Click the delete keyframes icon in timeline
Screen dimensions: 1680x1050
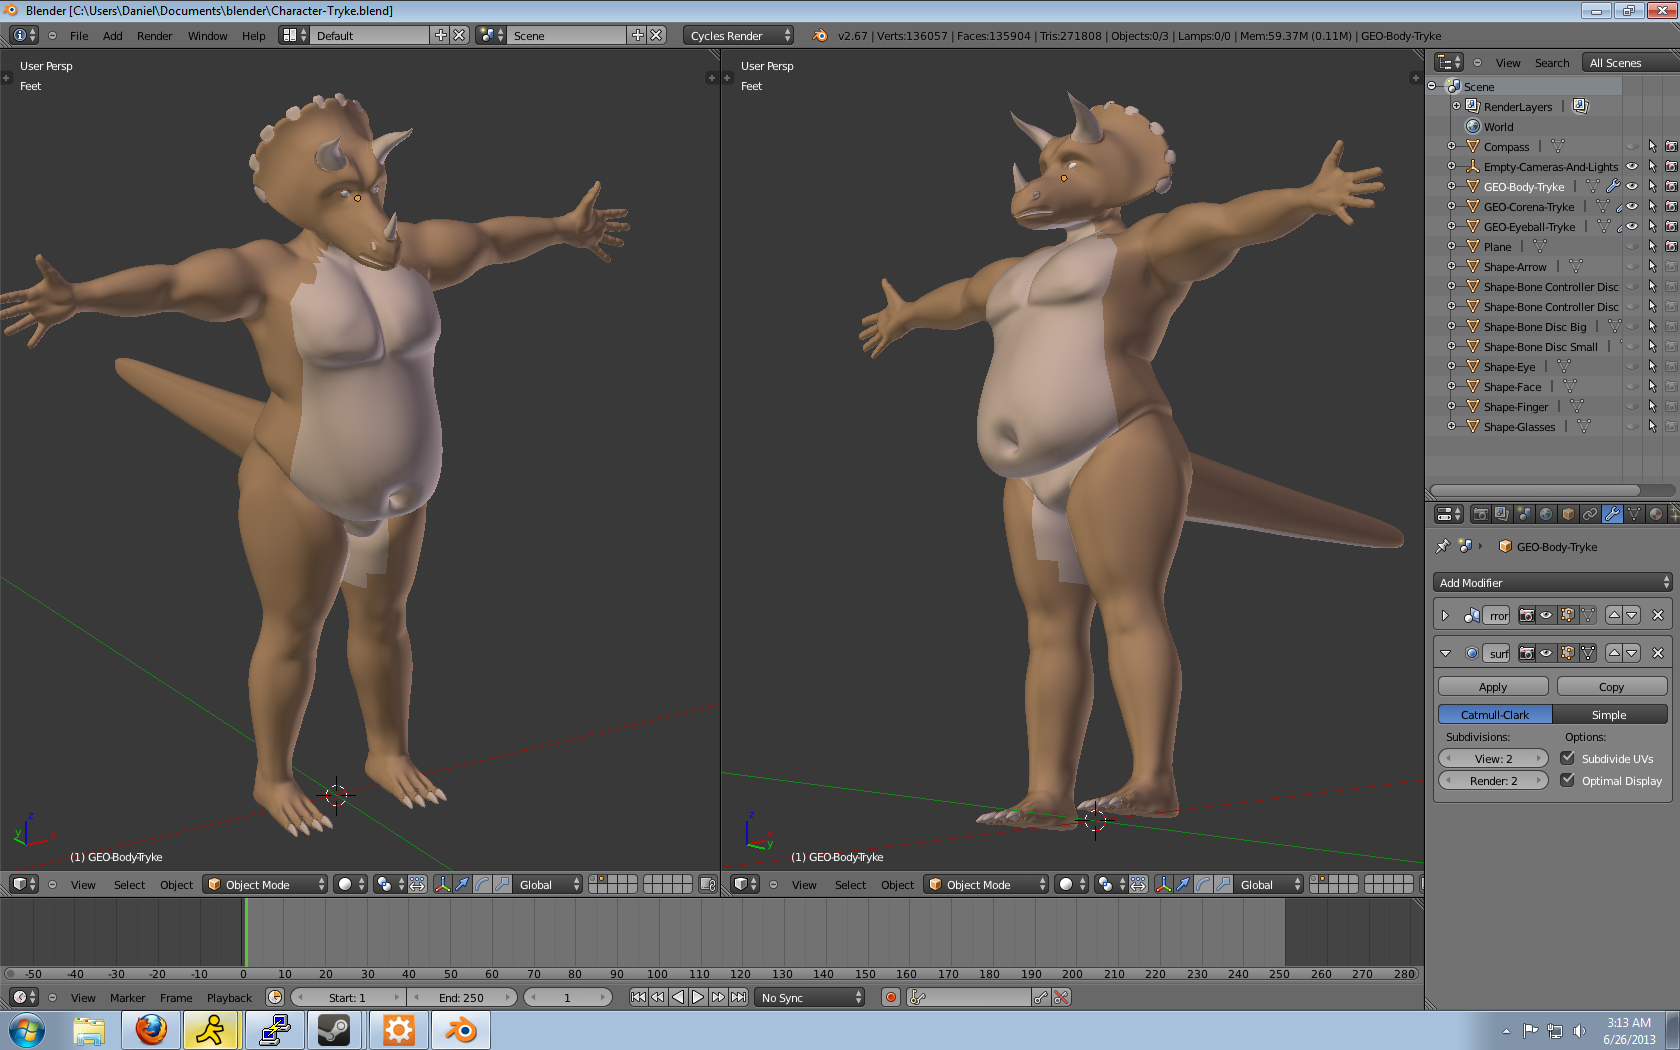point(1062,997)
